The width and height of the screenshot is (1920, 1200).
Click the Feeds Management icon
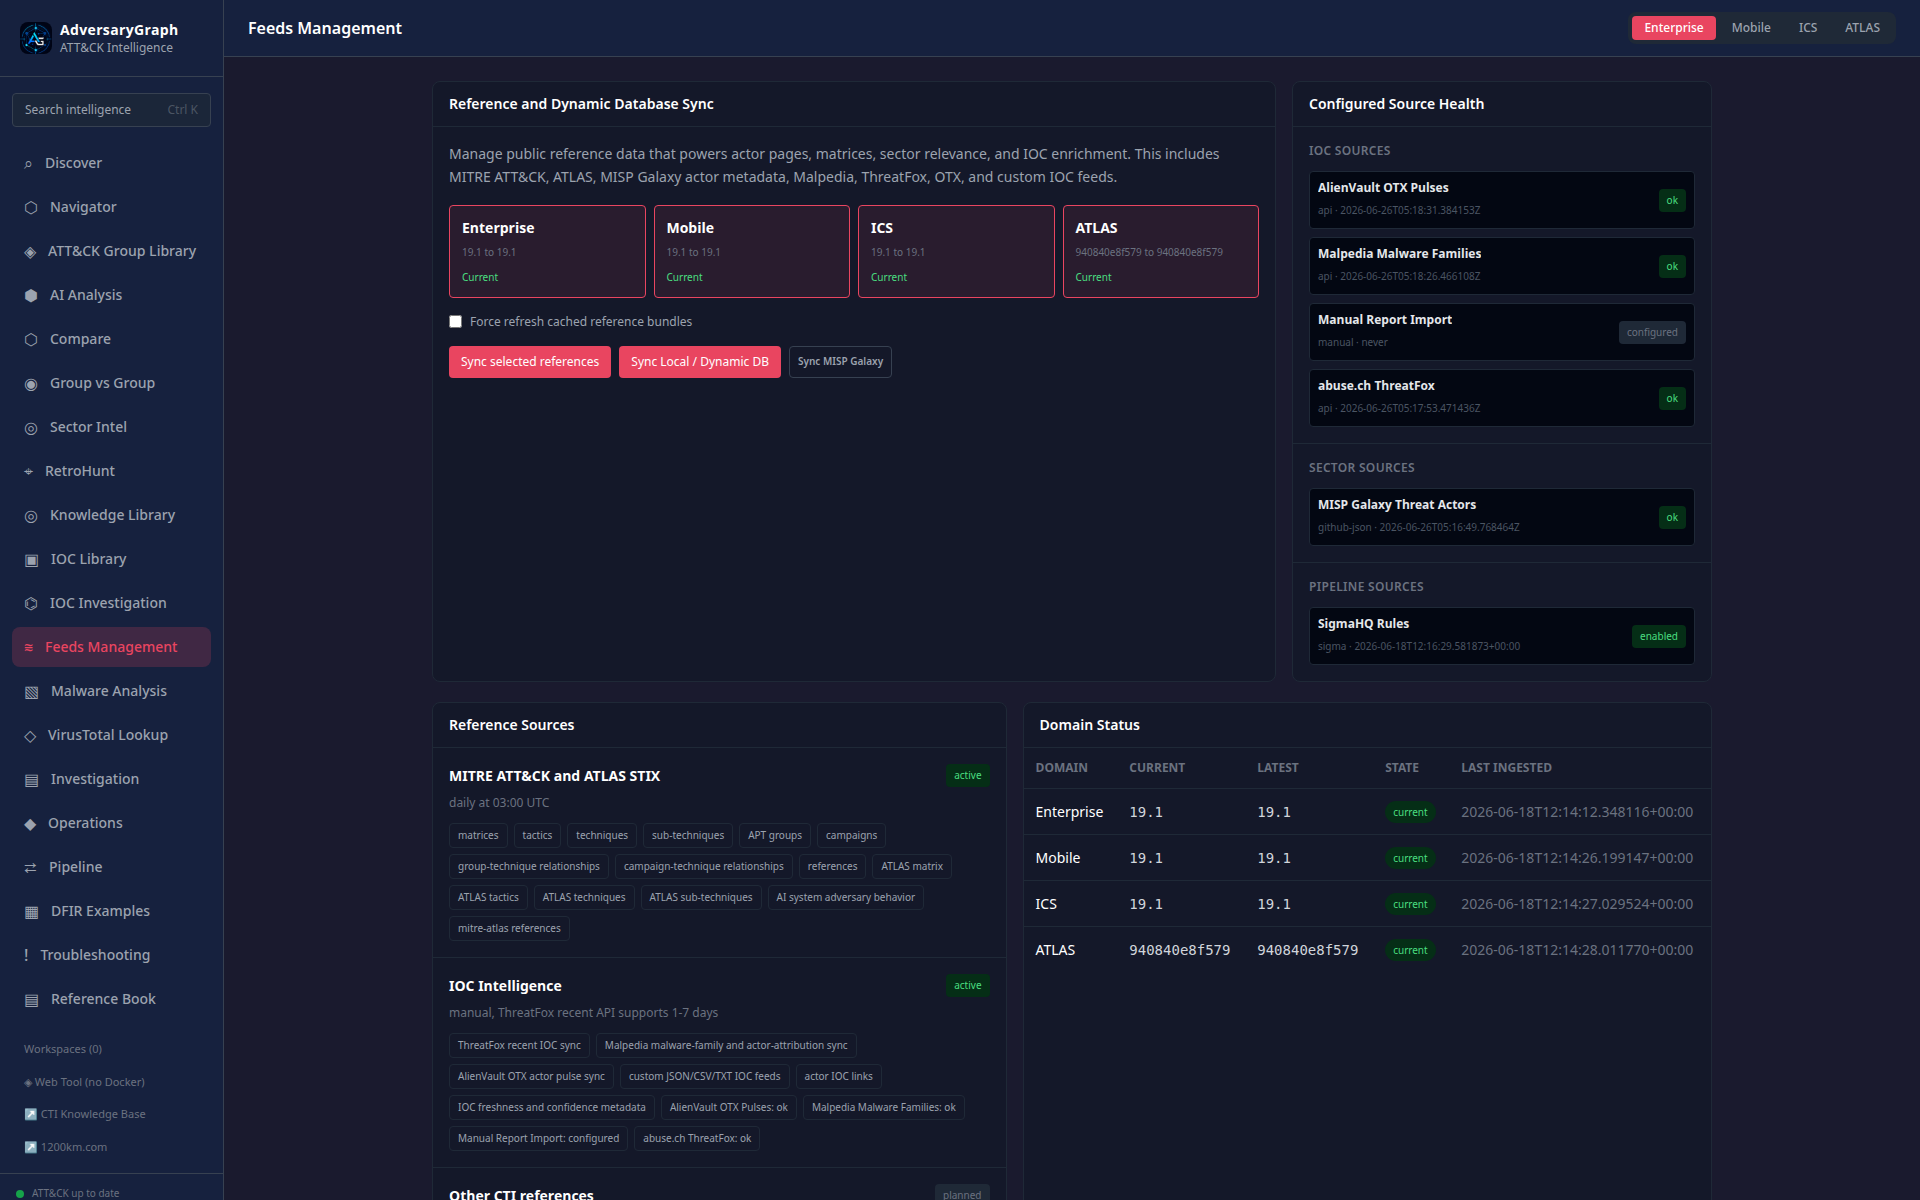click(x=28, y=648)
